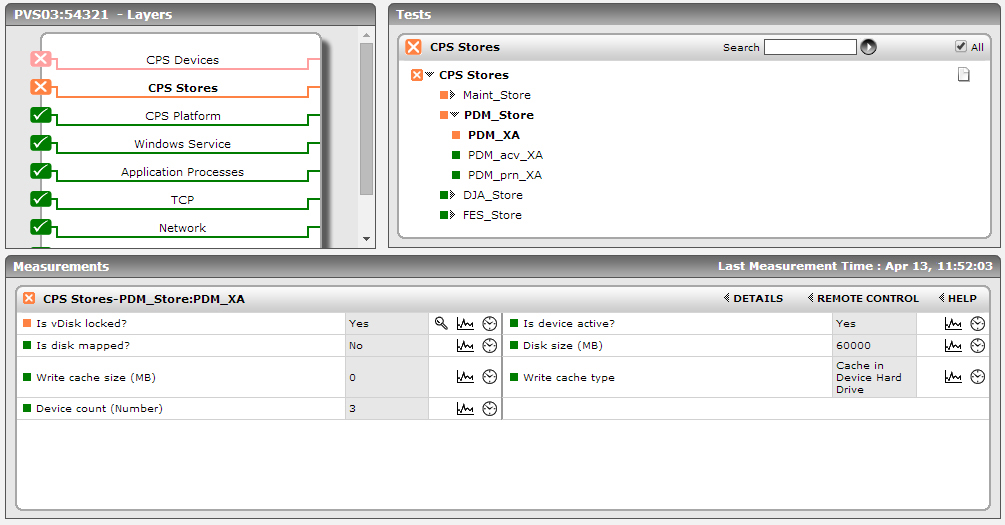This screenshot has height=525, width=1005.
Task: Open history clock for Is vDisk locked
Action: click(x=490, y=324)
